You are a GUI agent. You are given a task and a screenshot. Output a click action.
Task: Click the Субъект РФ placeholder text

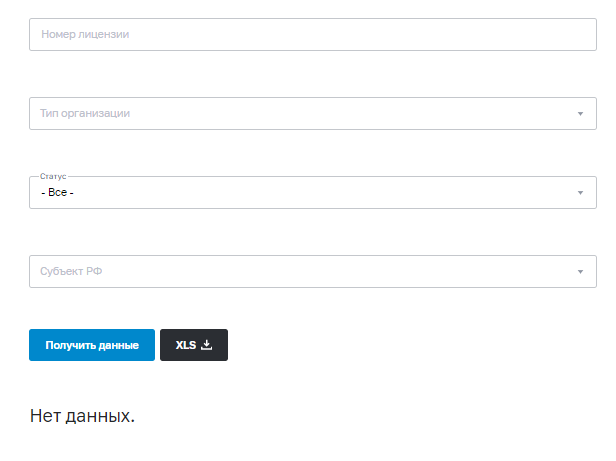71,272
